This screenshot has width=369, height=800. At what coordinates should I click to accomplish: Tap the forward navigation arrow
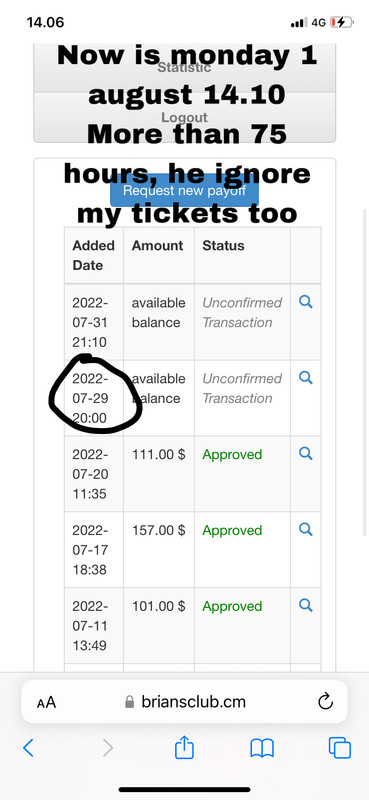[x=108, y=748]
